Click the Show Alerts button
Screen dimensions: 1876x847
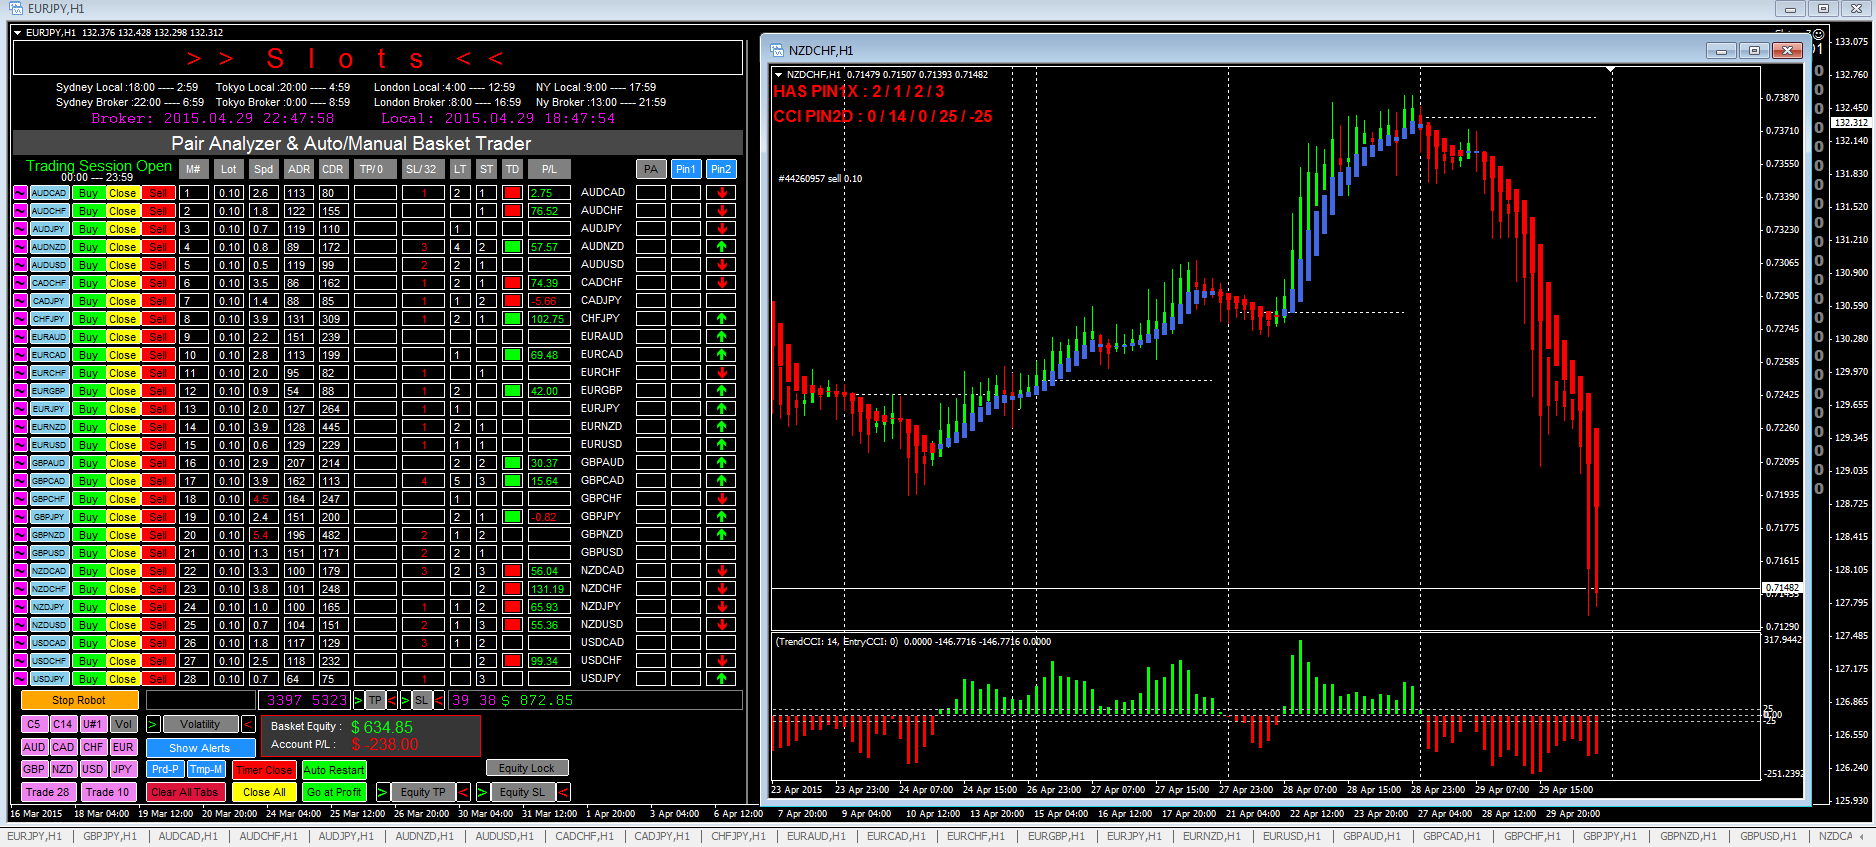[200, 748]
